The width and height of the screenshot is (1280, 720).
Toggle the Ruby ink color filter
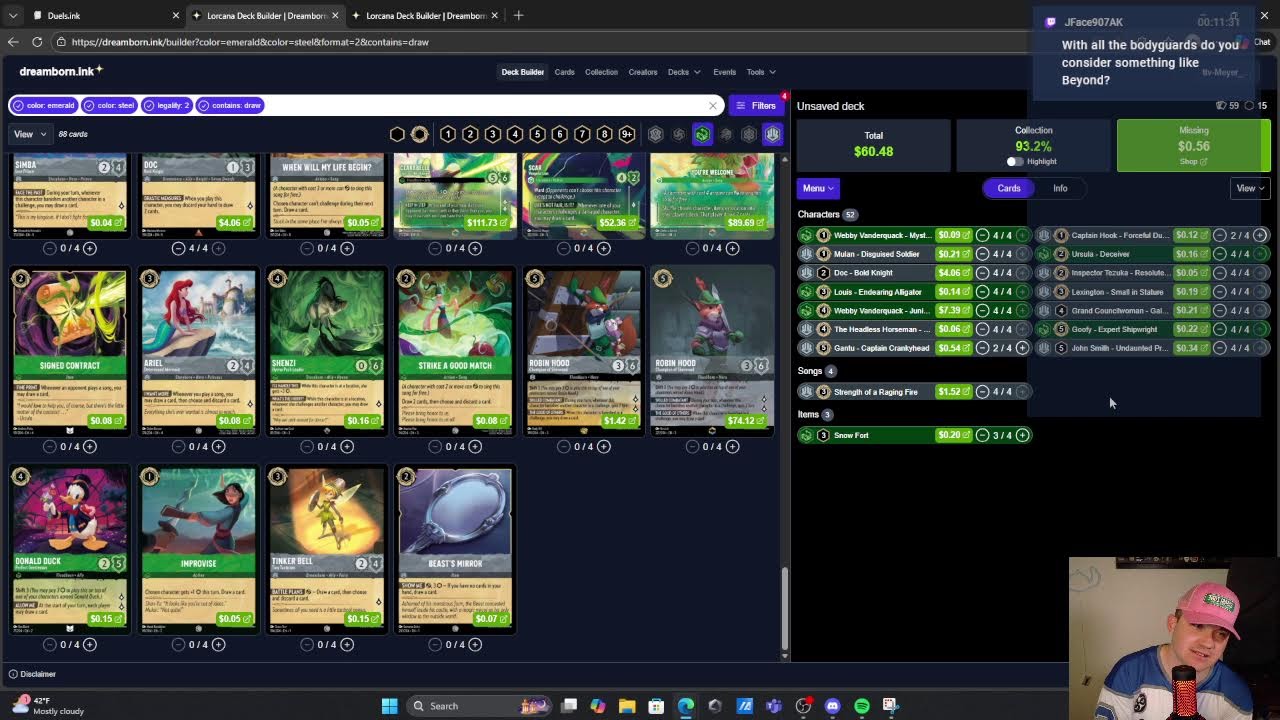[x=726, y=134]
